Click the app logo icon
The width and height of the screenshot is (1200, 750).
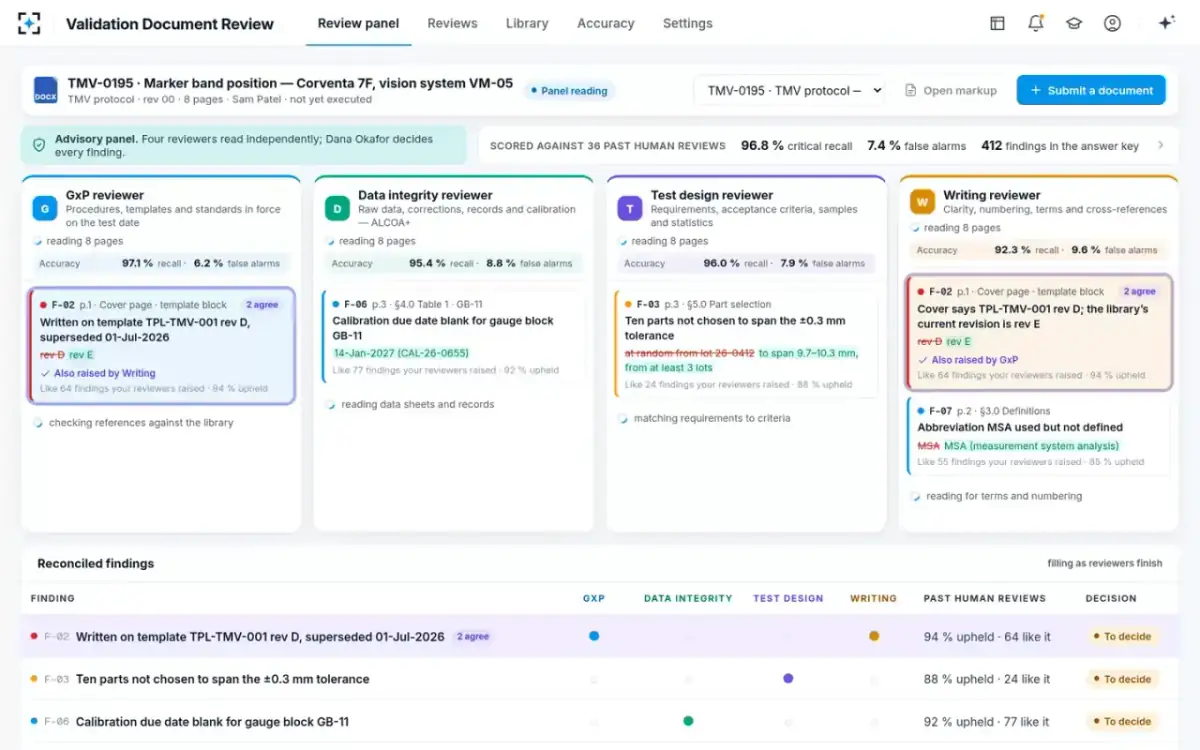click(30, 23)
